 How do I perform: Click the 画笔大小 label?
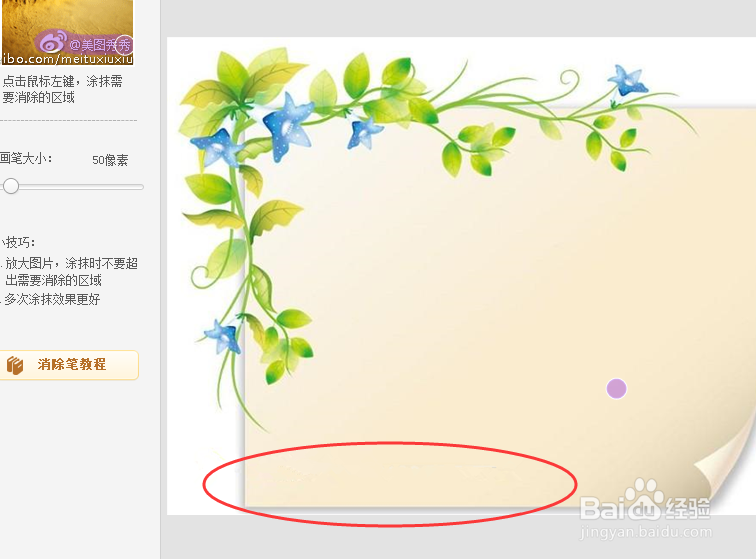tap(26, 158)
